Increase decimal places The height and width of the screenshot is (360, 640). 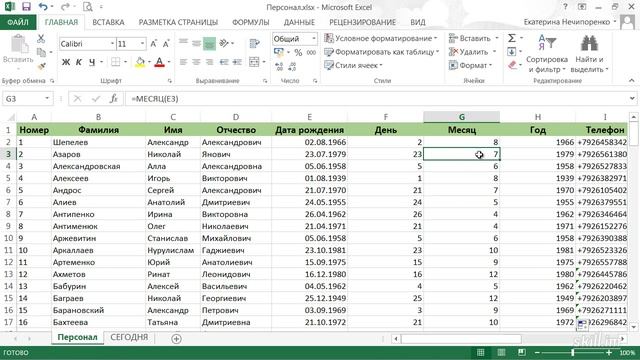click(279, 67)
